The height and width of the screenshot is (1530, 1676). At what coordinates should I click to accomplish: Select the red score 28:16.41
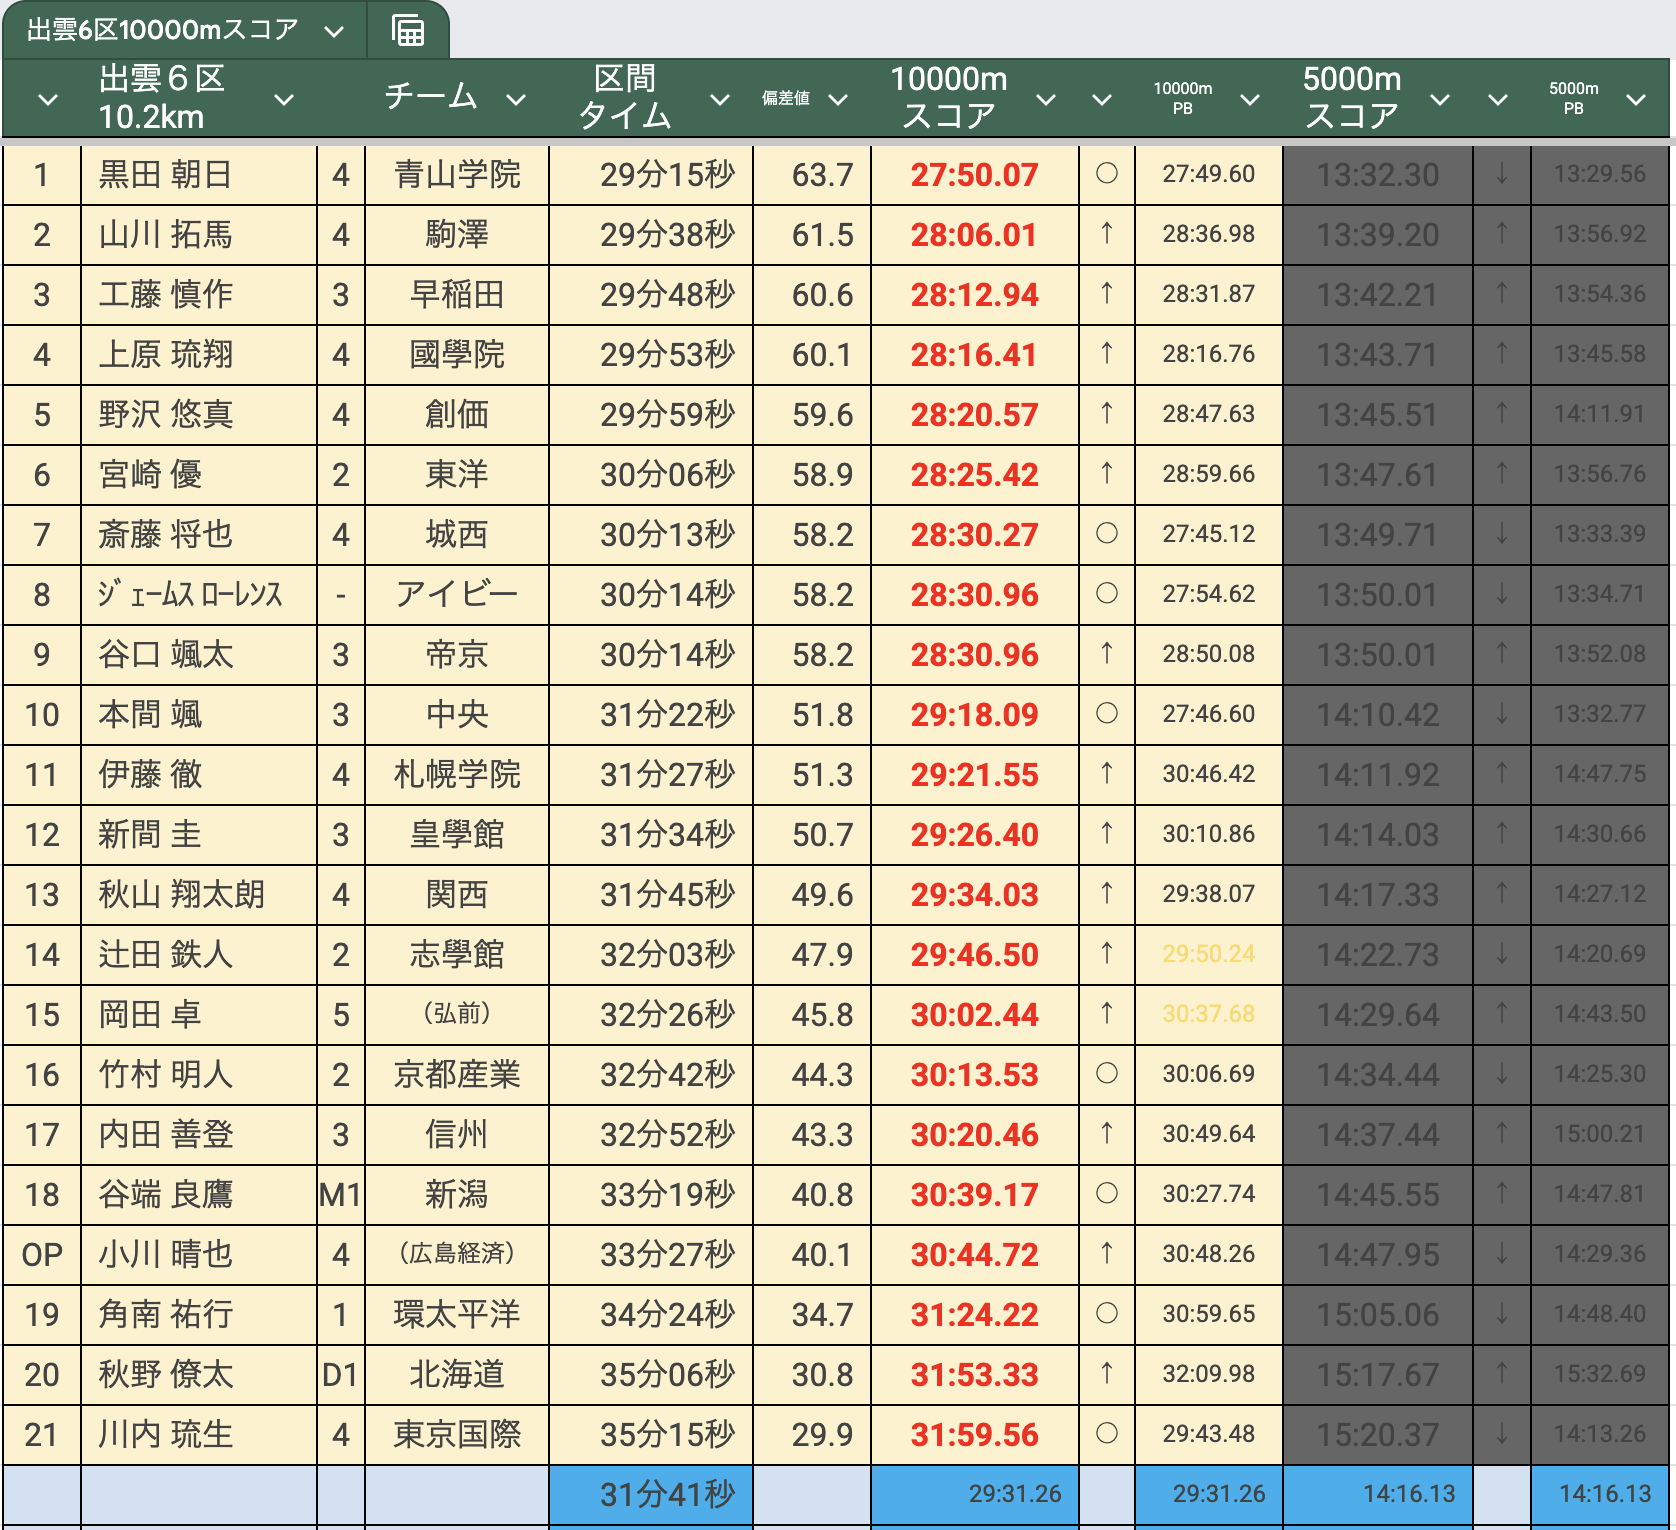975,355
